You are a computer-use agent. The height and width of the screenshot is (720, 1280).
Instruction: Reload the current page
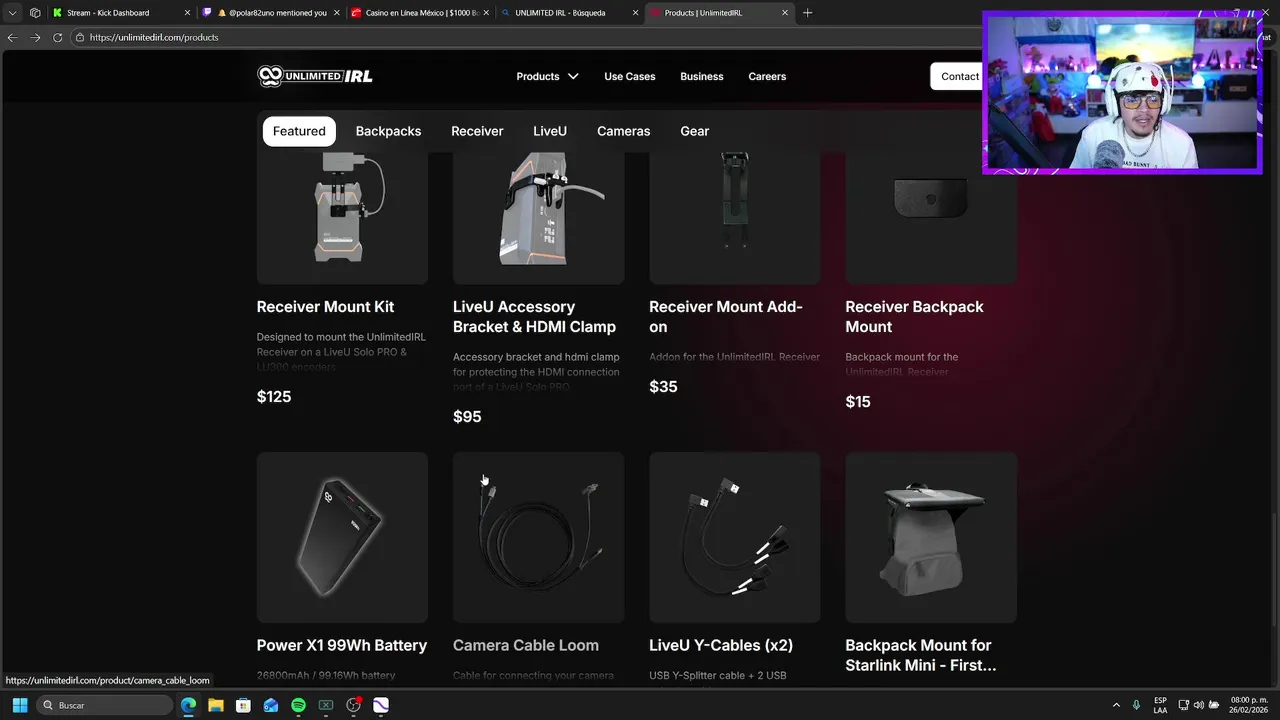click(58, 37)
